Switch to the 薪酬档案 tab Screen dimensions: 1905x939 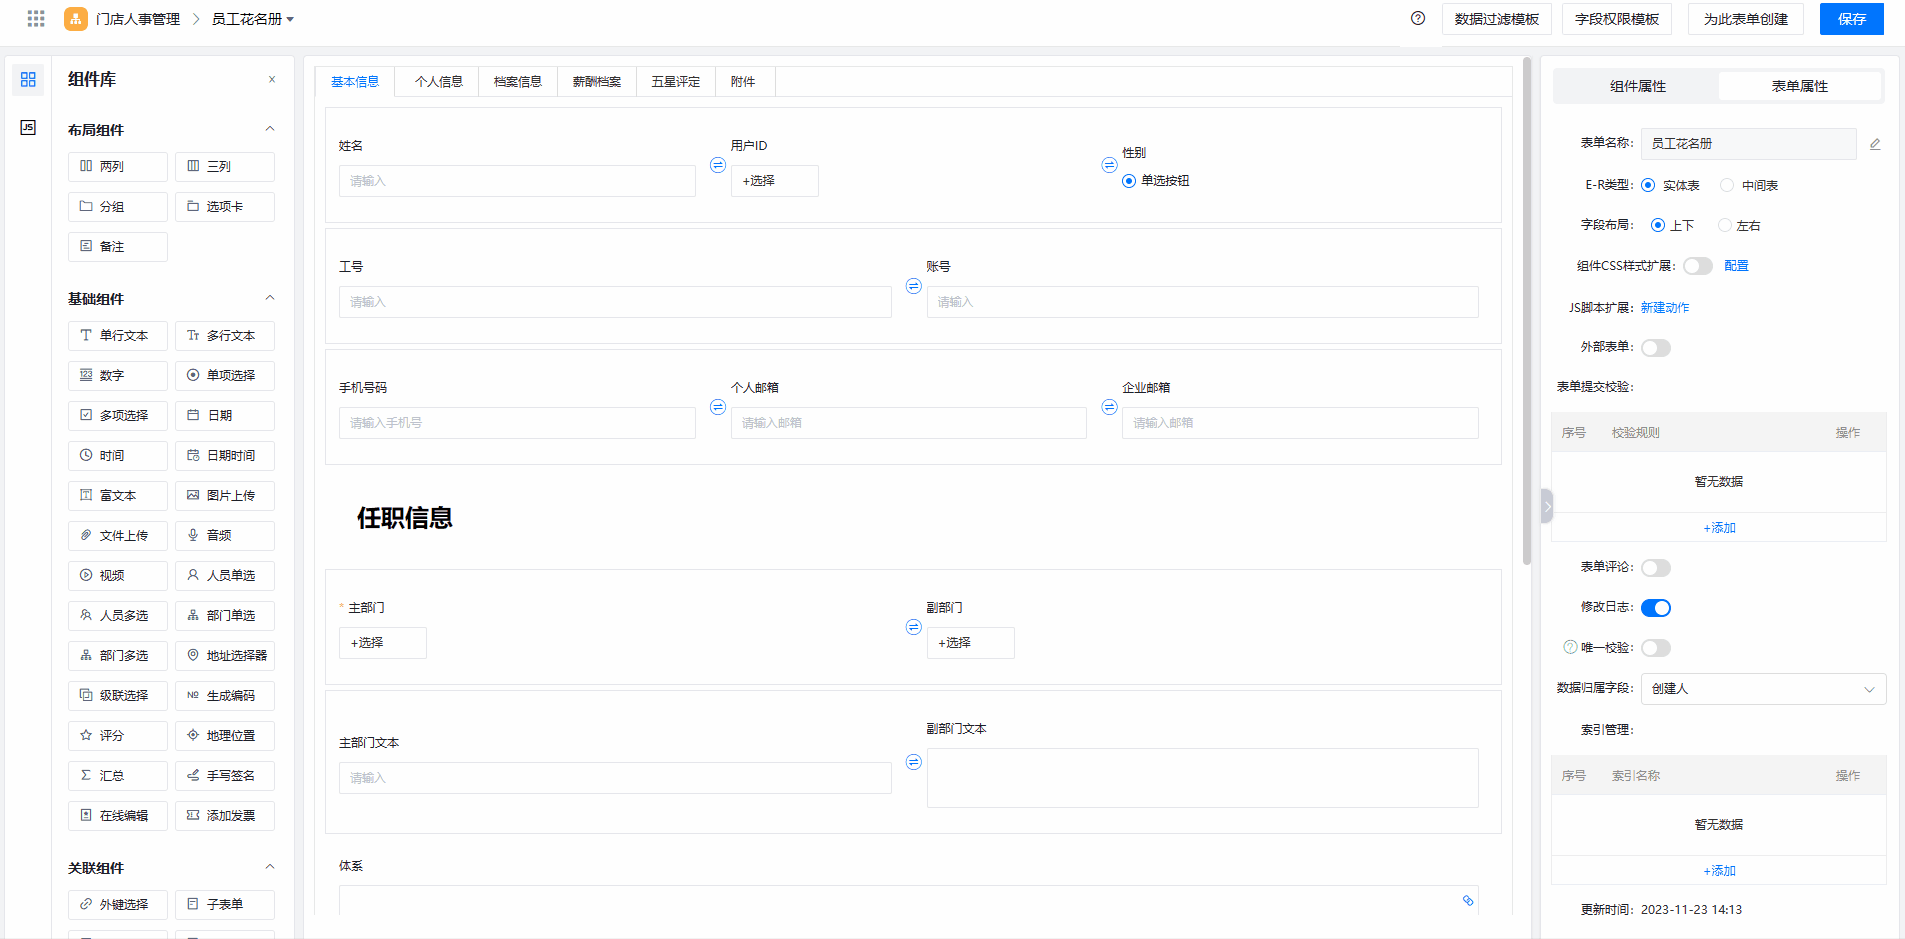(596, 82)
